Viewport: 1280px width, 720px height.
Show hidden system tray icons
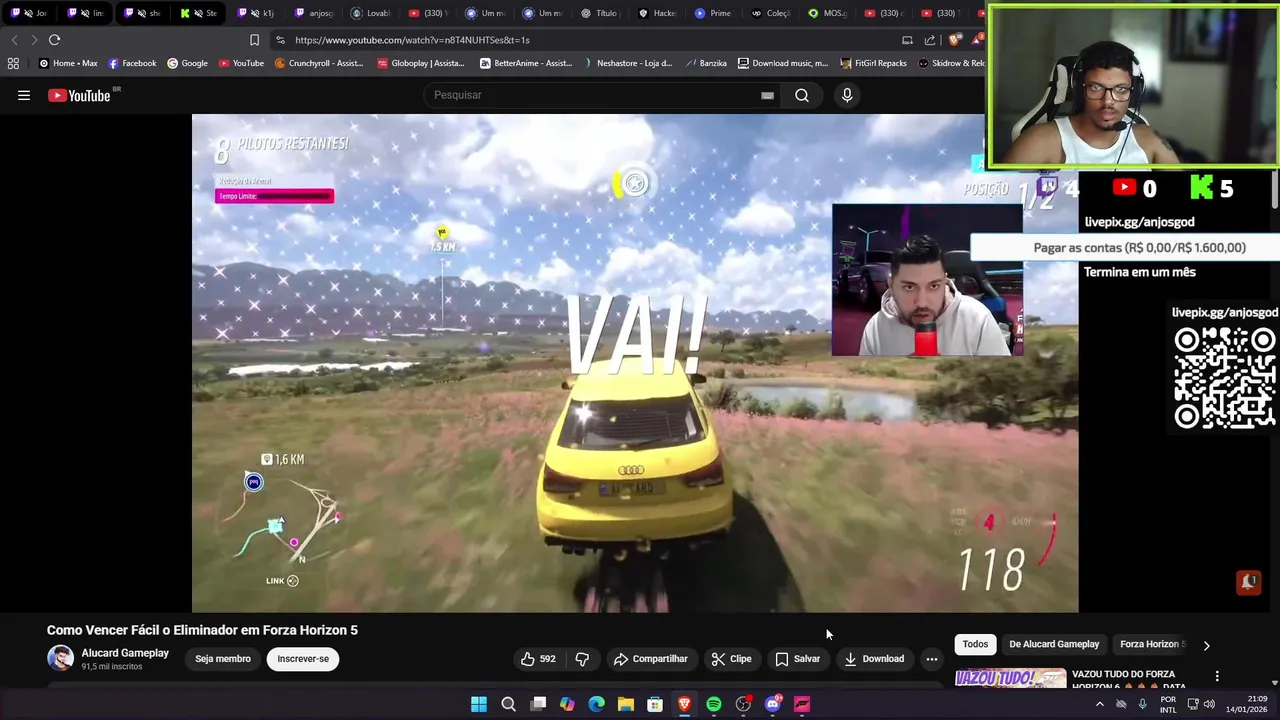coord(1099,704)
